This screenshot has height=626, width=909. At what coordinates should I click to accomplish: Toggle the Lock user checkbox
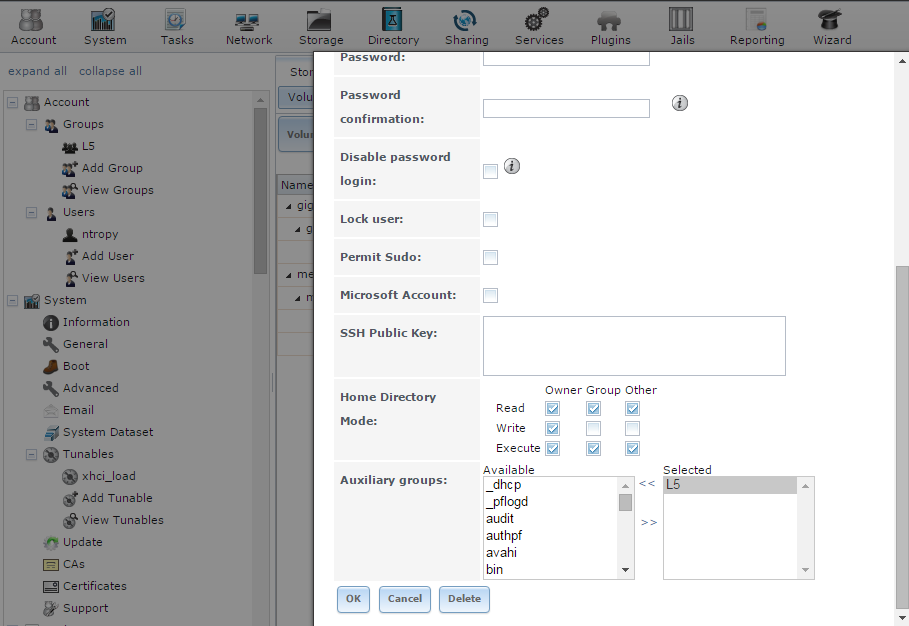(490, 220)
